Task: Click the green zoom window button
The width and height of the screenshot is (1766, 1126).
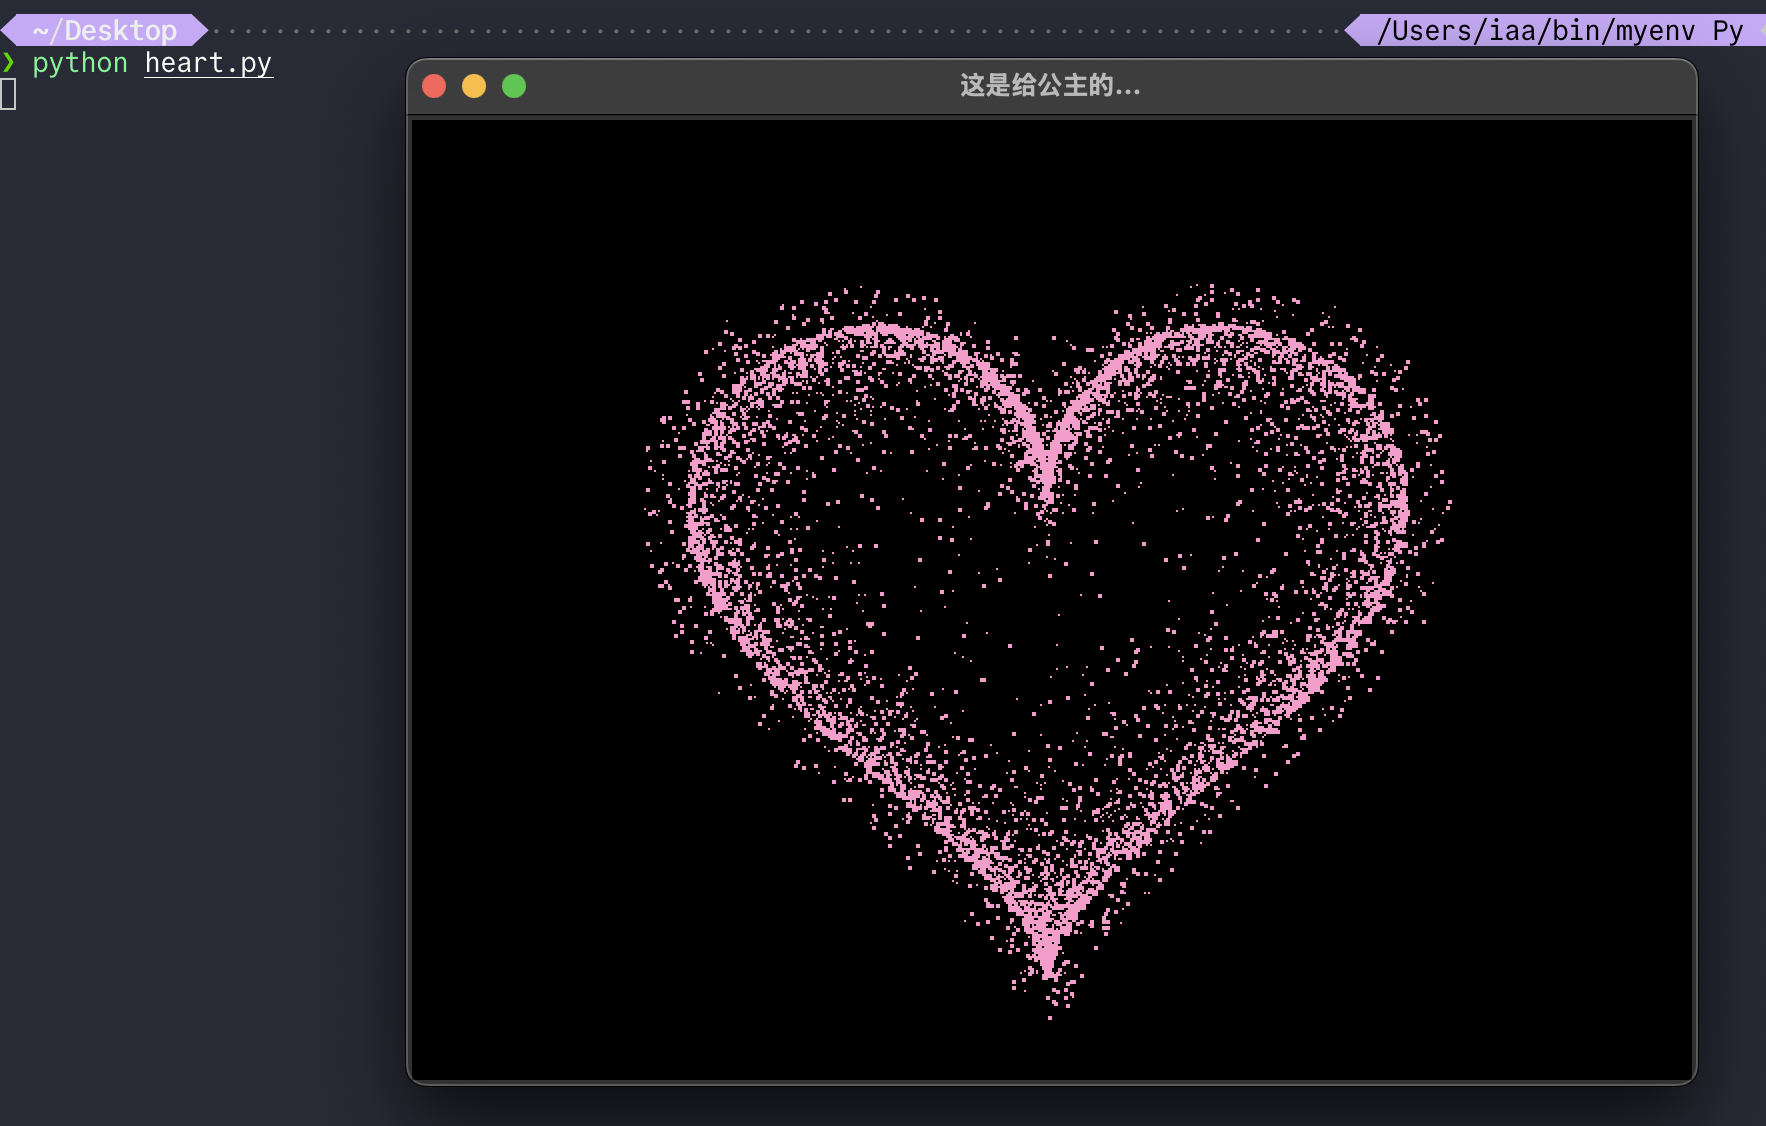Action: click(514, 87)
